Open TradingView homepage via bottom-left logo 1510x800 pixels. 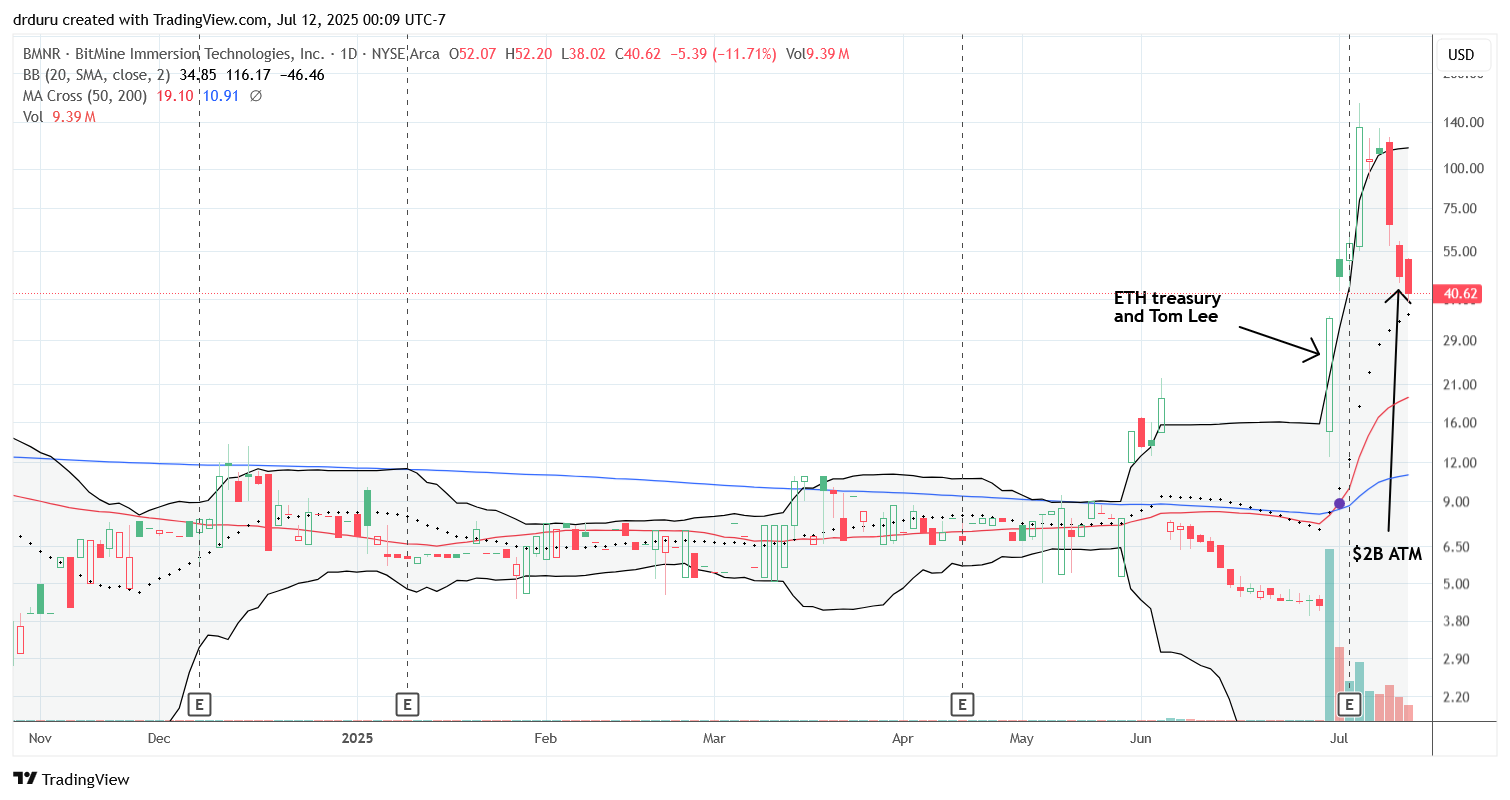72,778
